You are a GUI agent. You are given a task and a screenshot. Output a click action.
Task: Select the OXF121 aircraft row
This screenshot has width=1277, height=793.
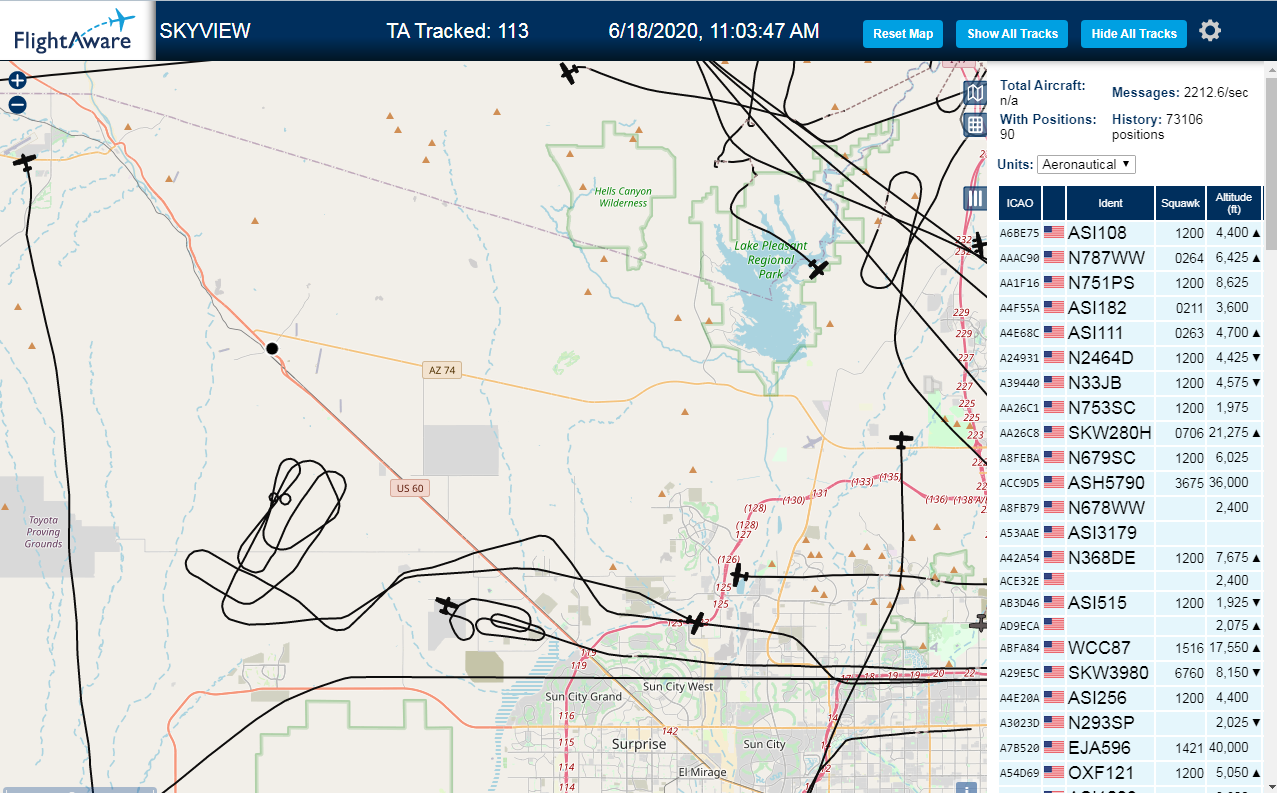tap(1130, 772)
